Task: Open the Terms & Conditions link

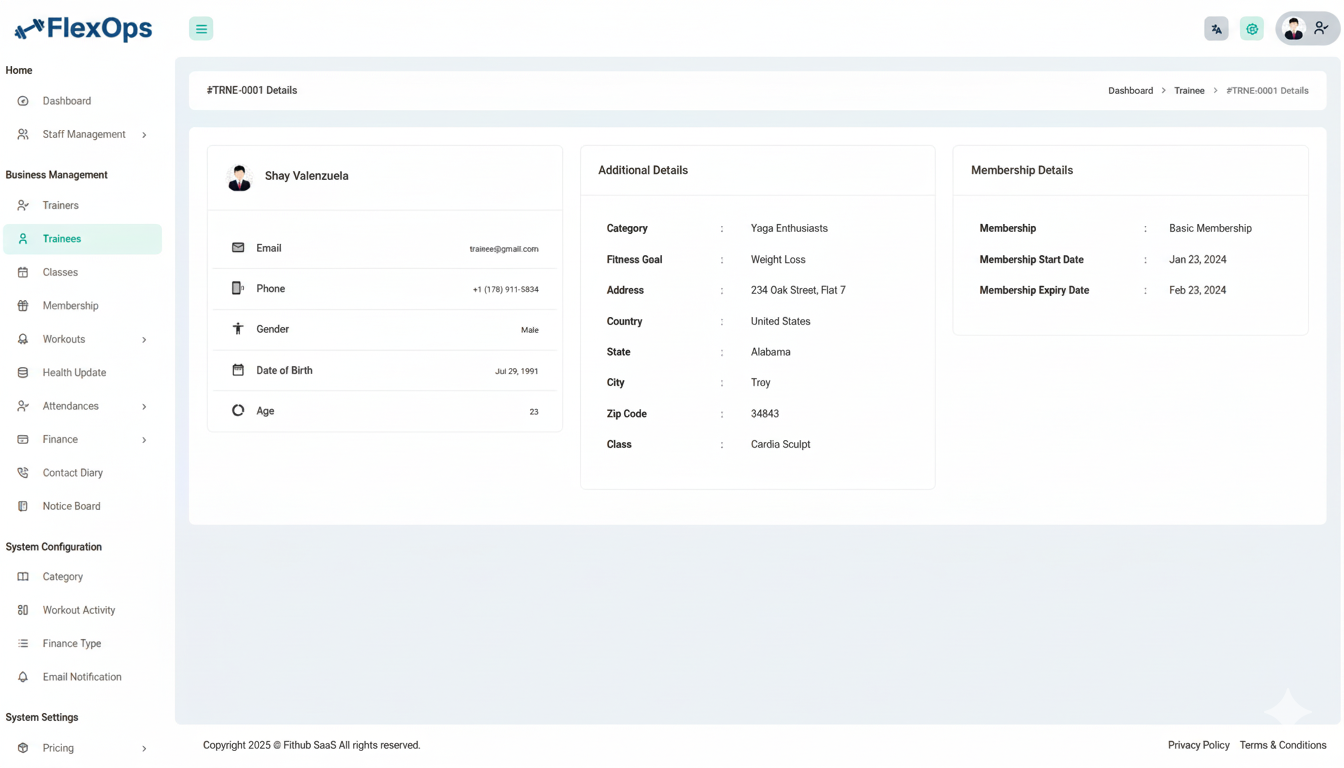Action: pos(1282,745)
